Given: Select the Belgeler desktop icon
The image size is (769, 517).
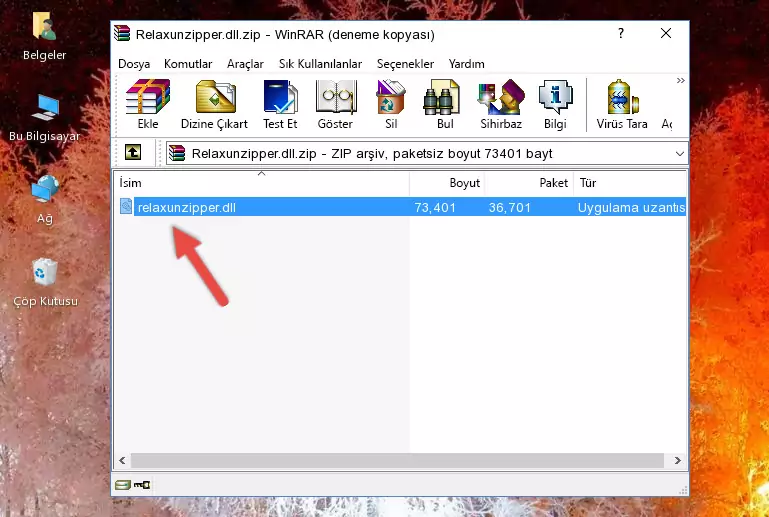Looking at the screenshot, I should click(44, 37).
